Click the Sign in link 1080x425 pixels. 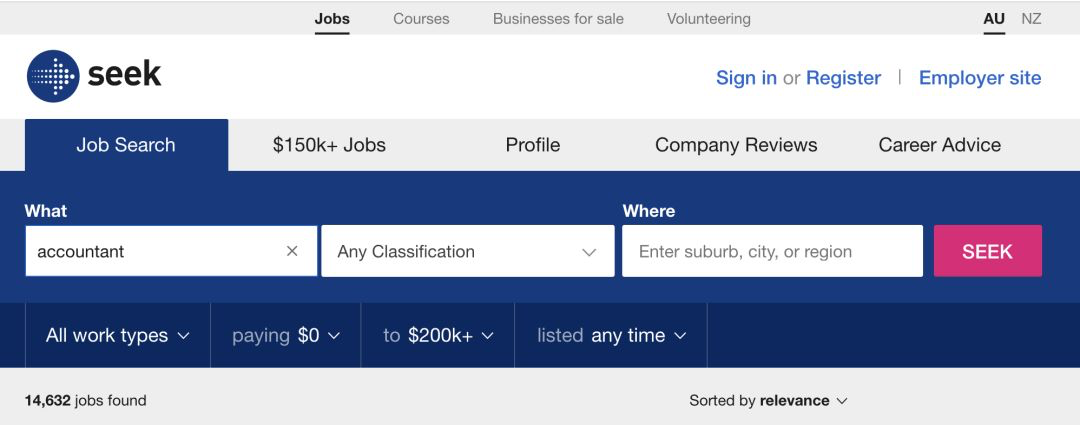point(746,78)
